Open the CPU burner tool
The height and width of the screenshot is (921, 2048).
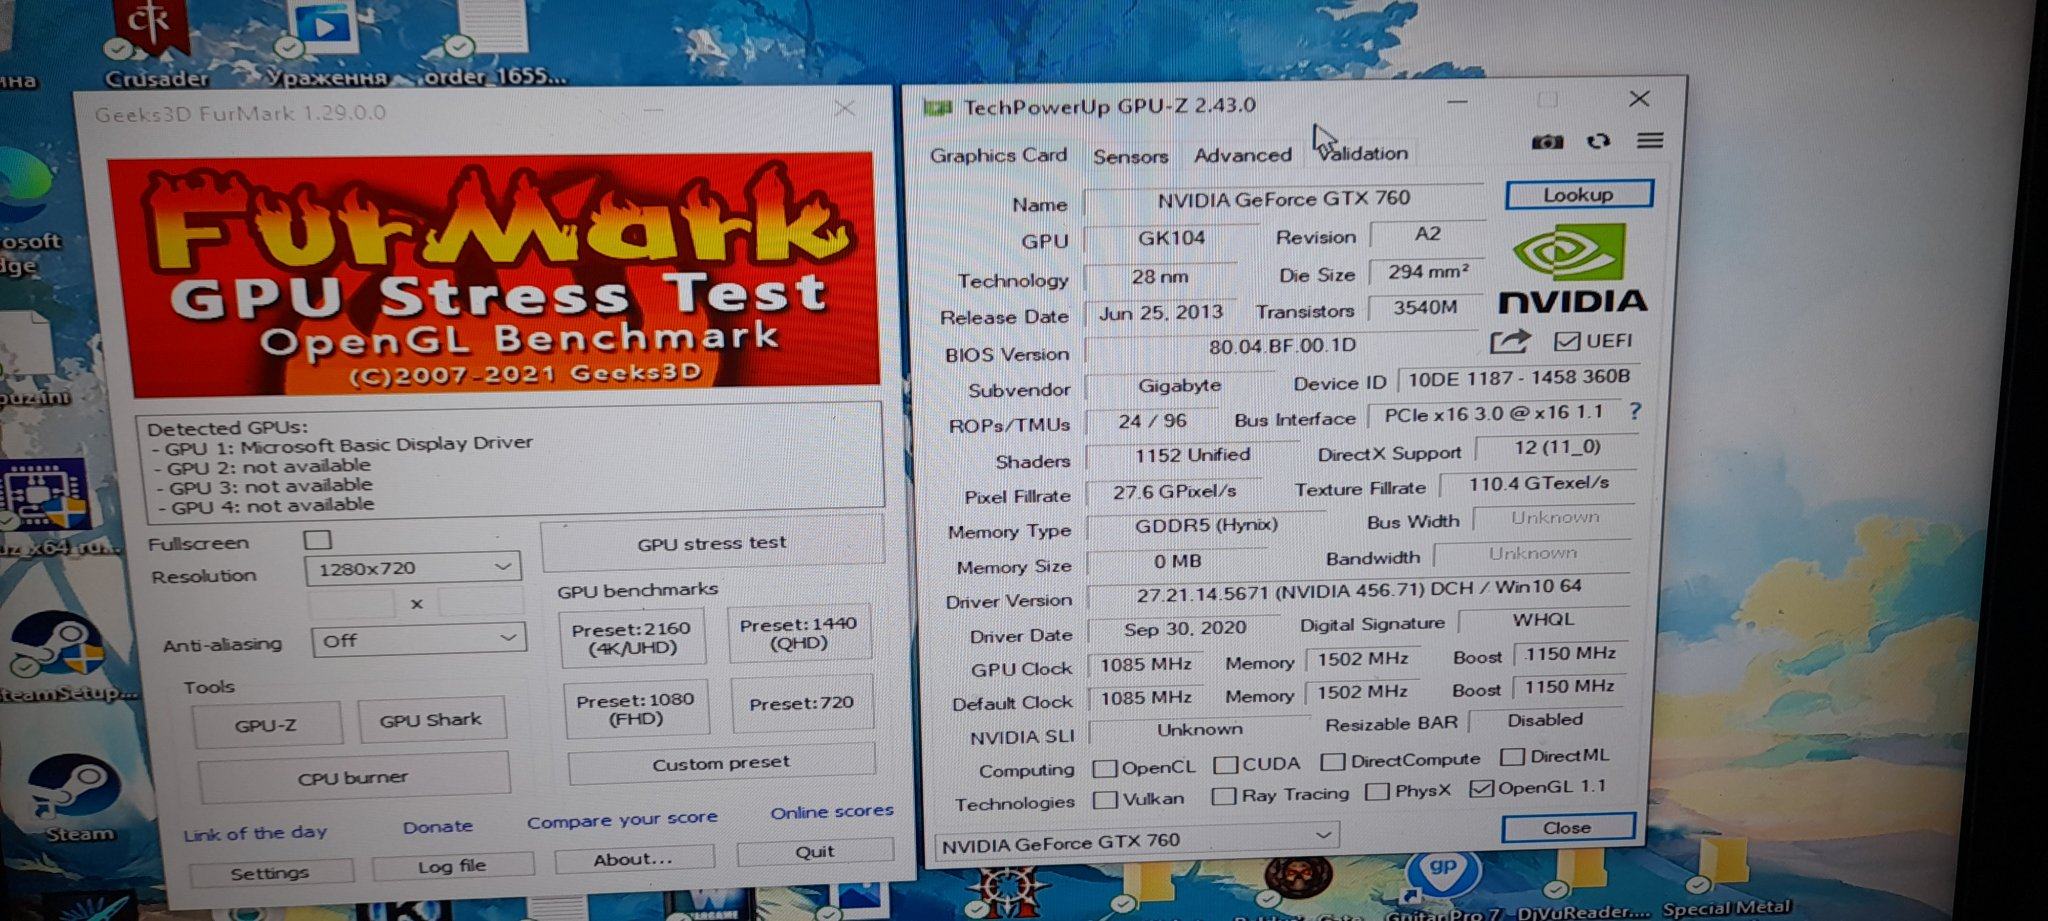tap(353, 777)
